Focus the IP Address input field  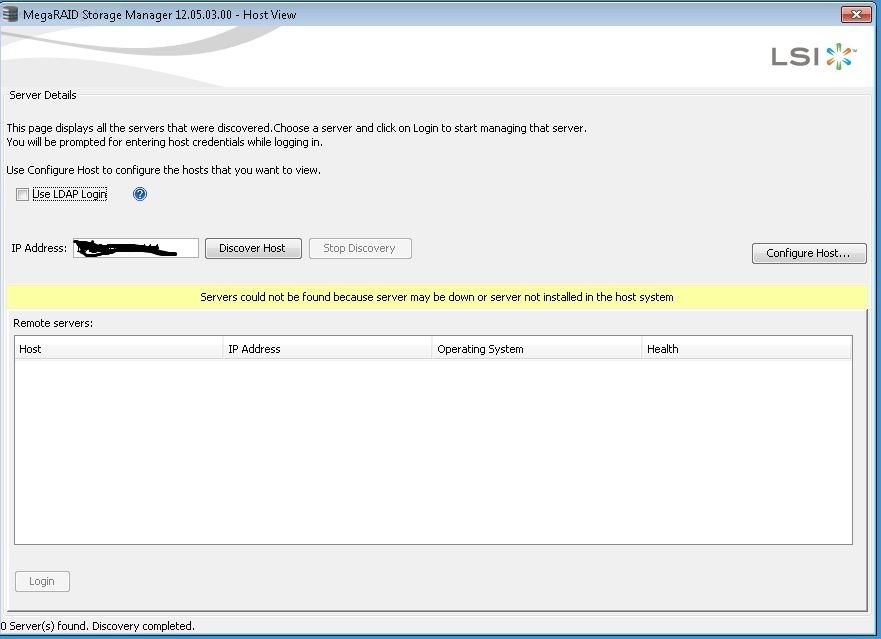pyautogui.click(x=136, y=248)
